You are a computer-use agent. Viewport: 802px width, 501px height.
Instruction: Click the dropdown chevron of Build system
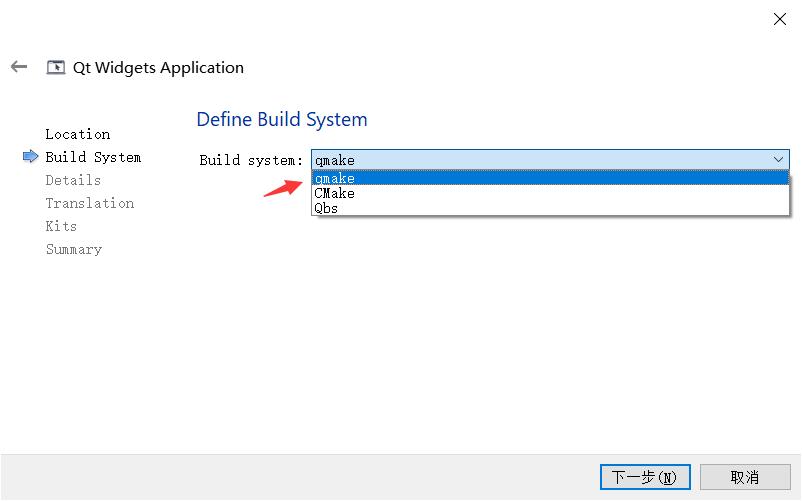click(x=778, y=160)
